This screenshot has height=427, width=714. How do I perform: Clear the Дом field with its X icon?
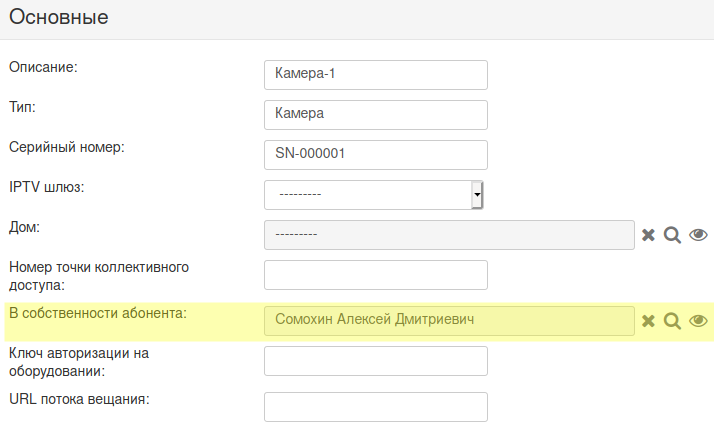coord(648,235)
